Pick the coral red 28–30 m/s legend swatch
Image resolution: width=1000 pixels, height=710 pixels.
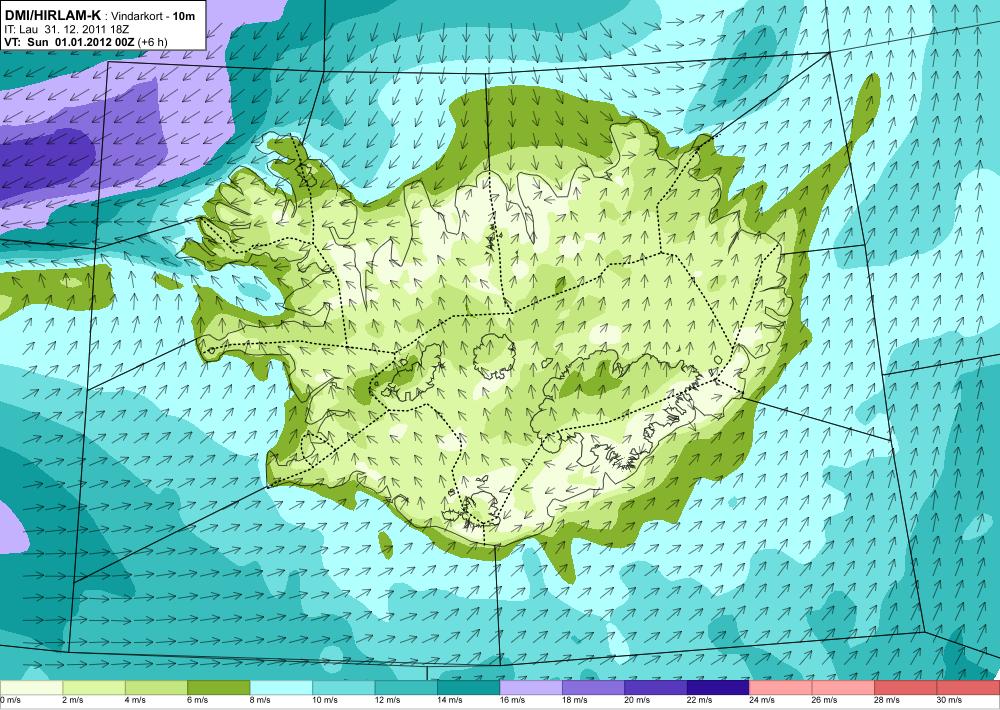point(906,688)
